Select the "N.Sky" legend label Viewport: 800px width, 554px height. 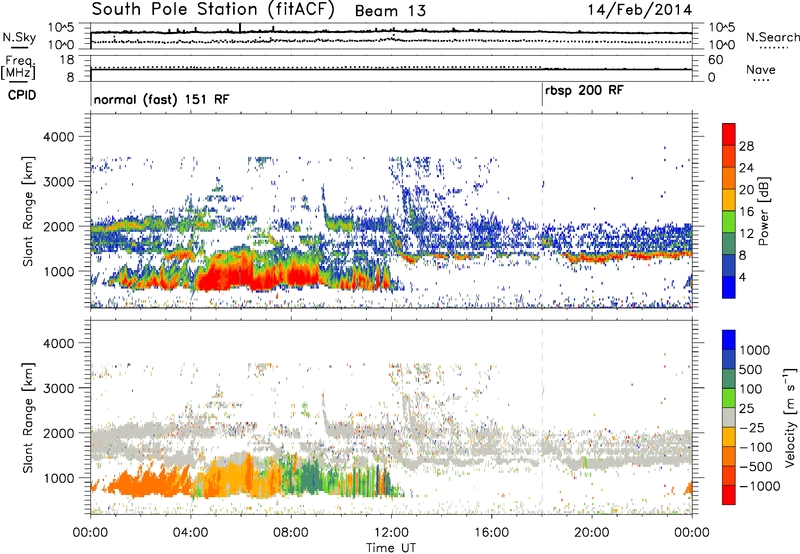pyautogui.click(x=19, y=37)
